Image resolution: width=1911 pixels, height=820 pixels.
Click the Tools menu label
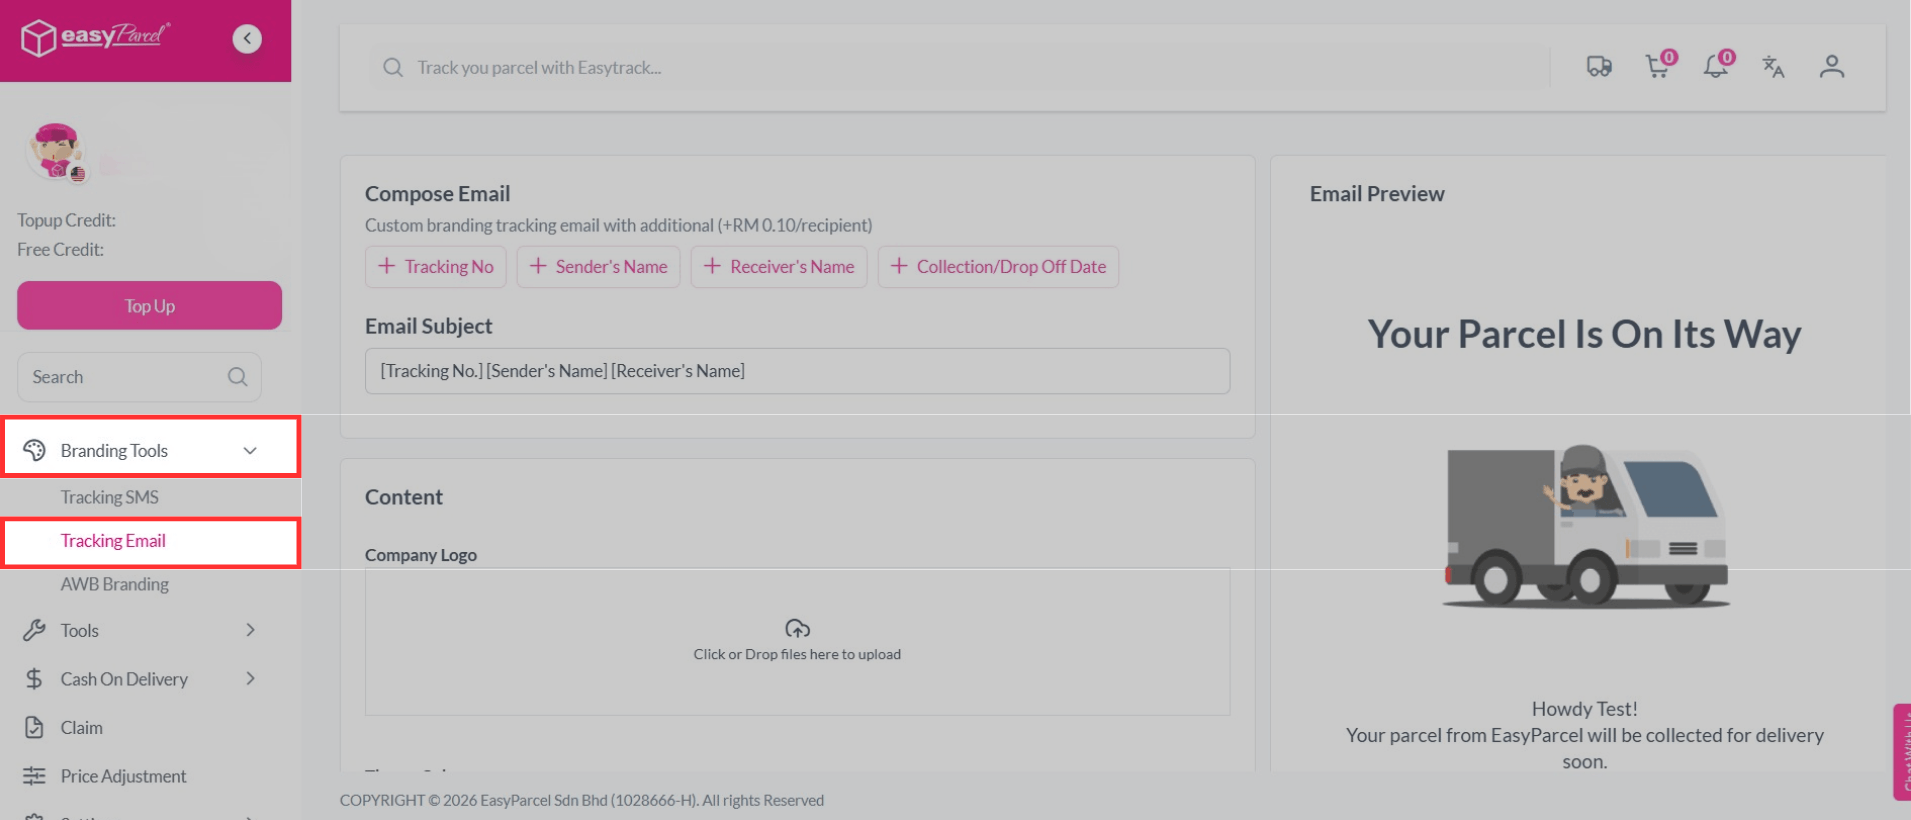pyautogui.click(x=79, y=631)
